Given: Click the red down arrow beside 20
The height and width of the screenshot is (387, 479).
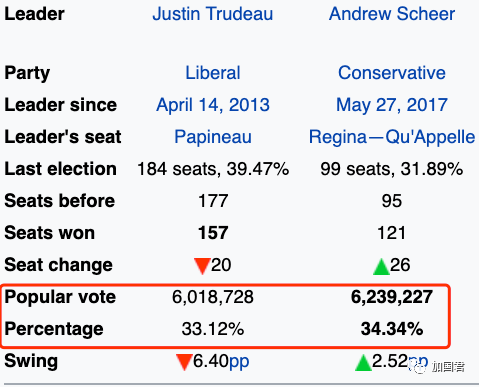Looking at the screenshot, I should (x=202, y=266).
